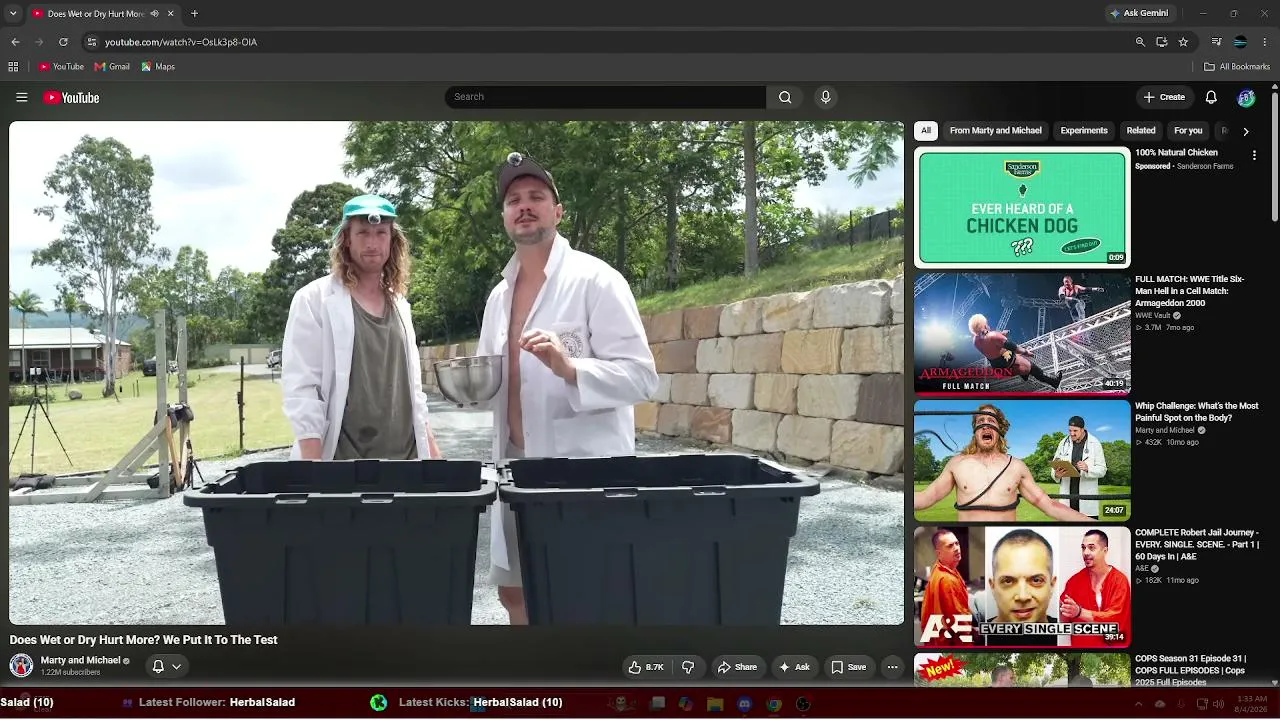This screenshot has height=720, width=1280.
Task: Open YouTube notifications bell
Action: [1211, 97]
